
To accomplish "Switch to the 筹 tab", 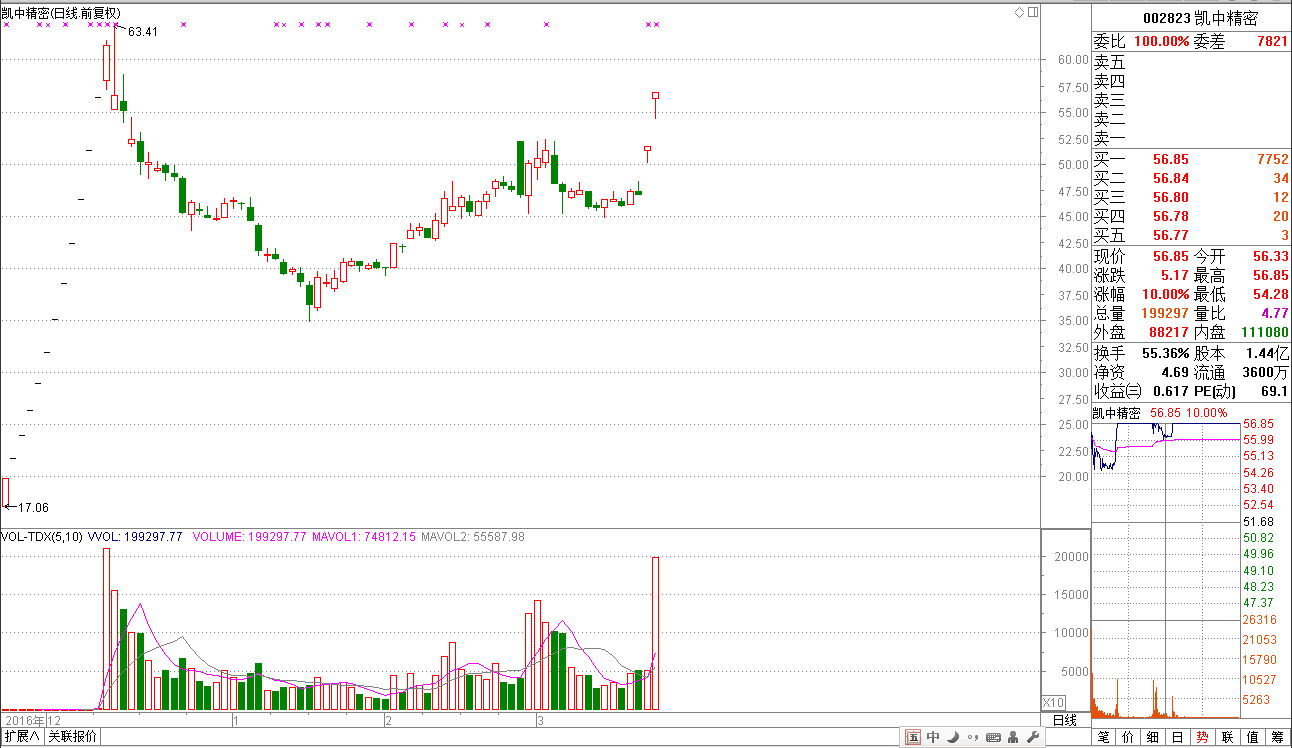I will (1278, 737).
